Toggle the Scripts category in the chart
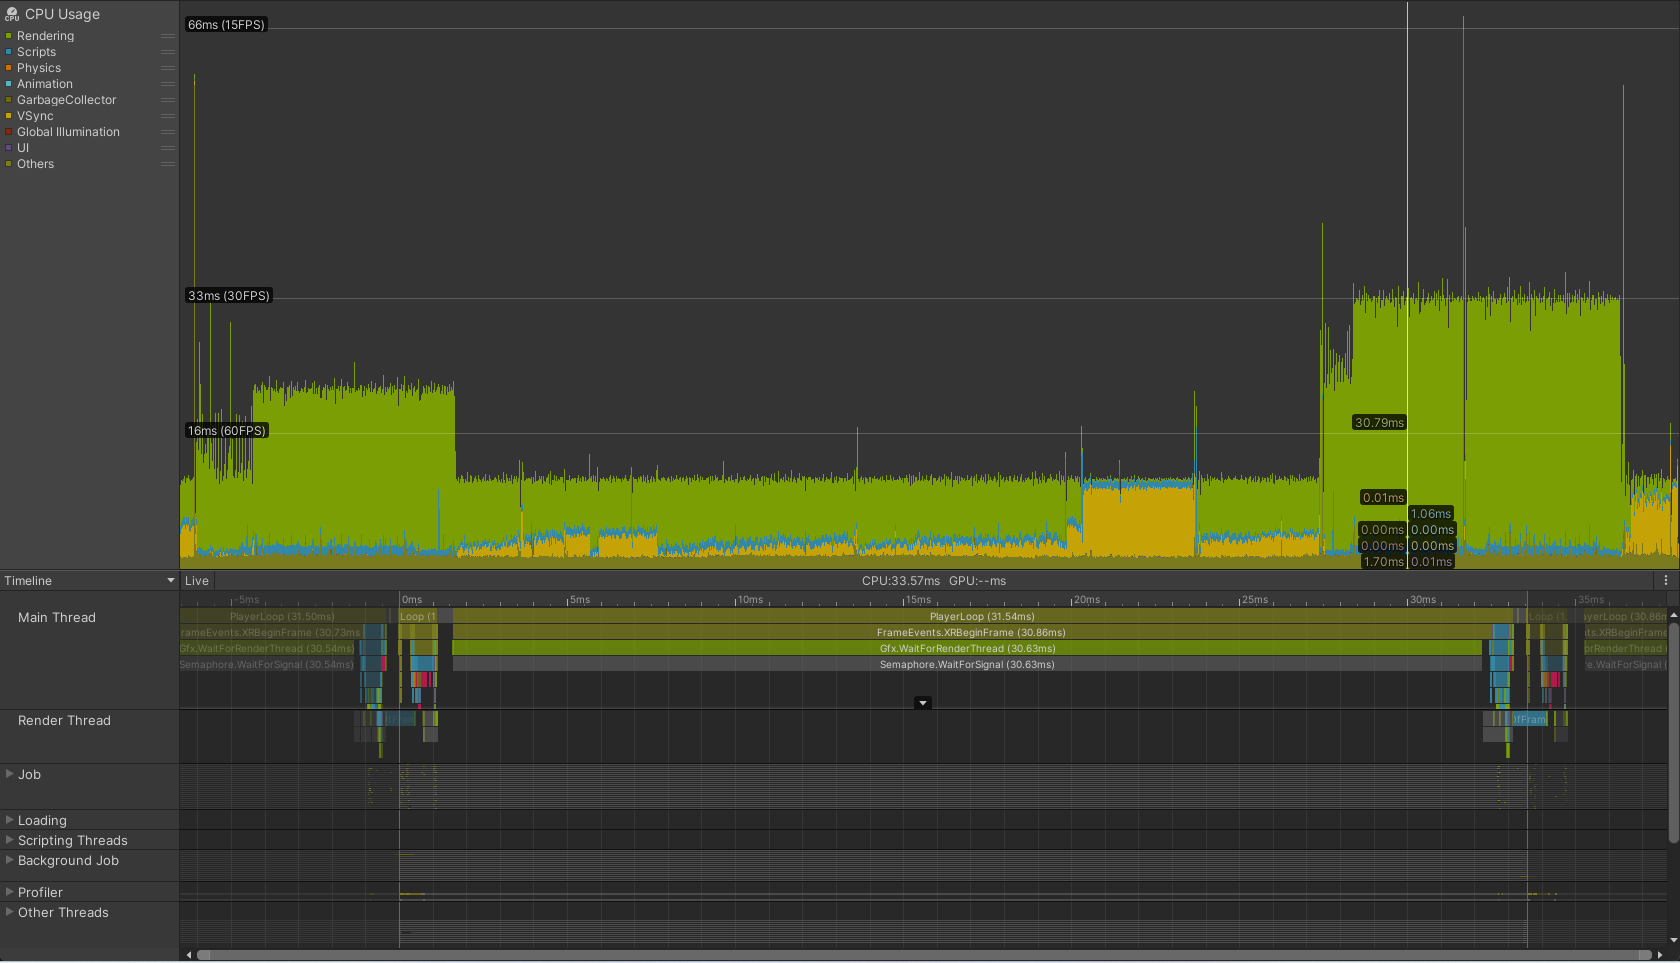Viewport: 1680px width, 963px height. tap(9, 52)
